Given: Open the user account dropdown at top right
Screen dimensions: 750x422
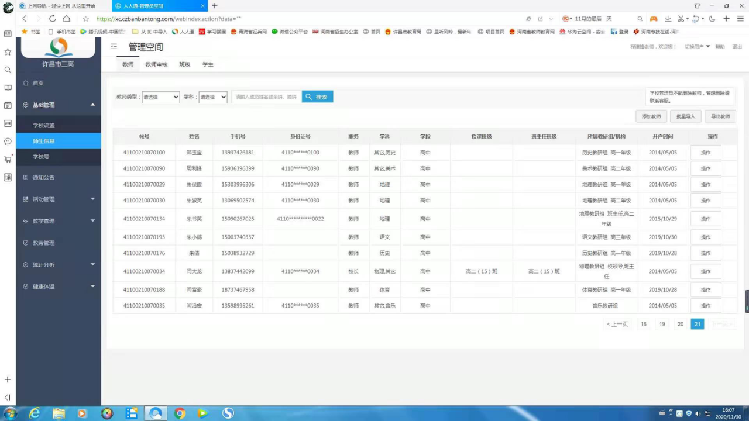Looking at the screenshot, I should (697, 46).
